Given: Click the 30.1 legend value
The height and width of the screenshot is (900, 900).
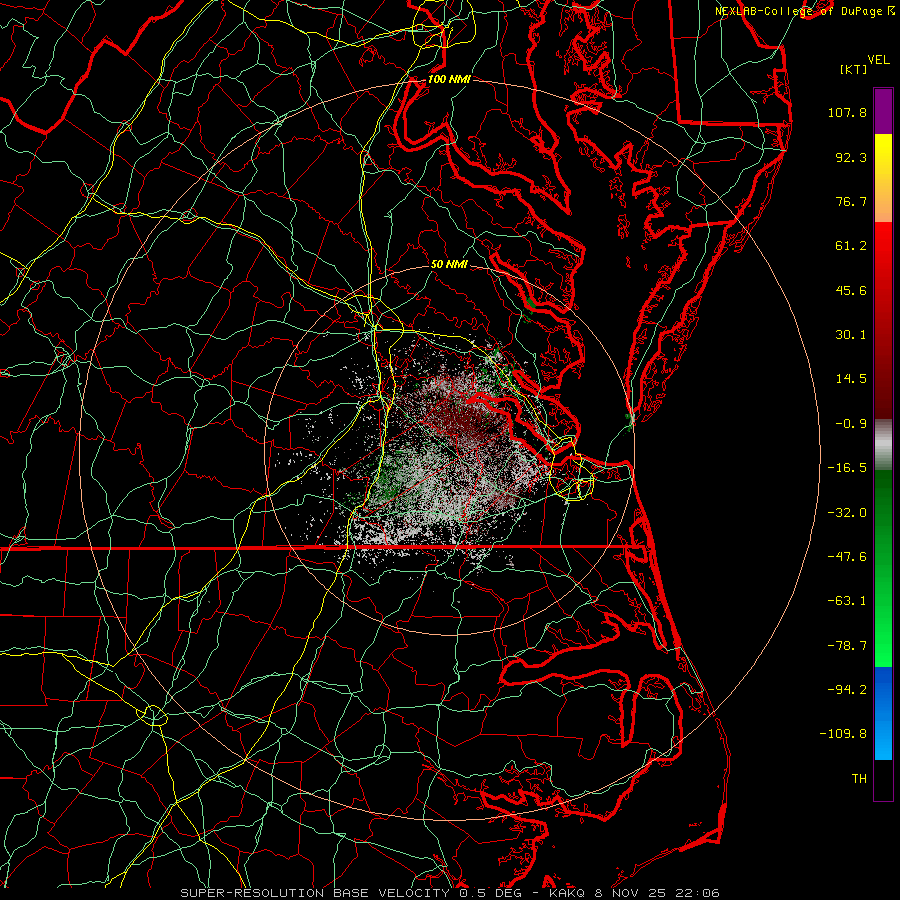Looking at the screenshot, I should 851,335.
